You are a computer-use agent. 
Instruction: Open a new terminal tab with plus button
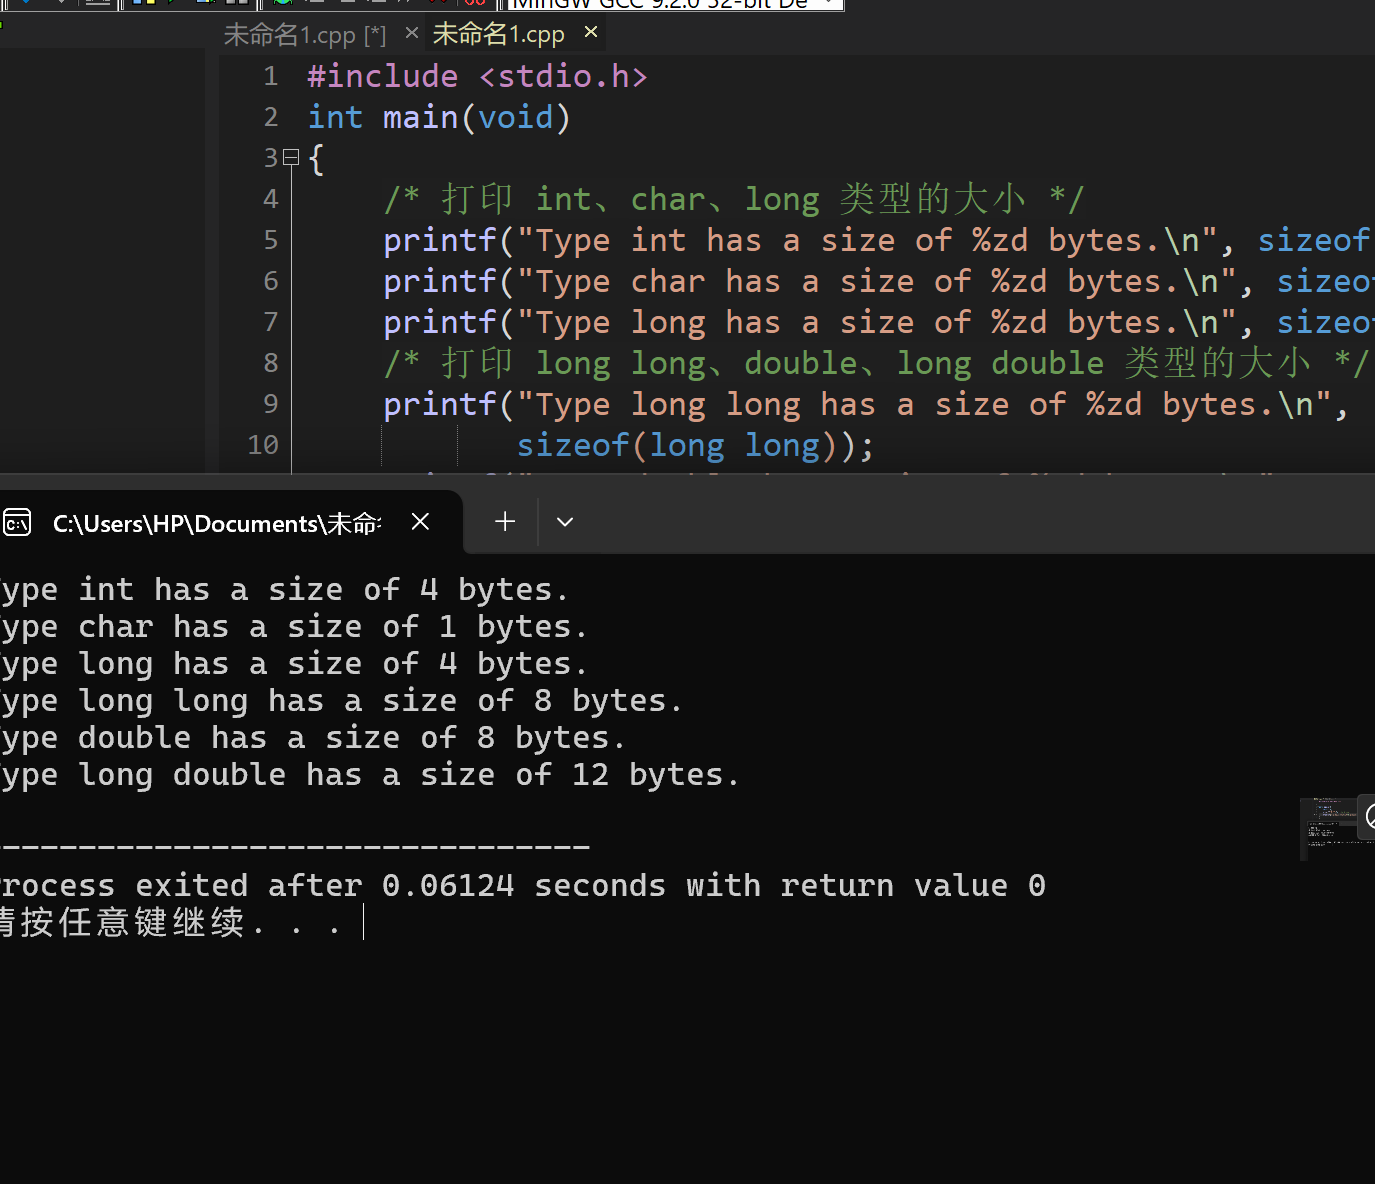(505, 521)
